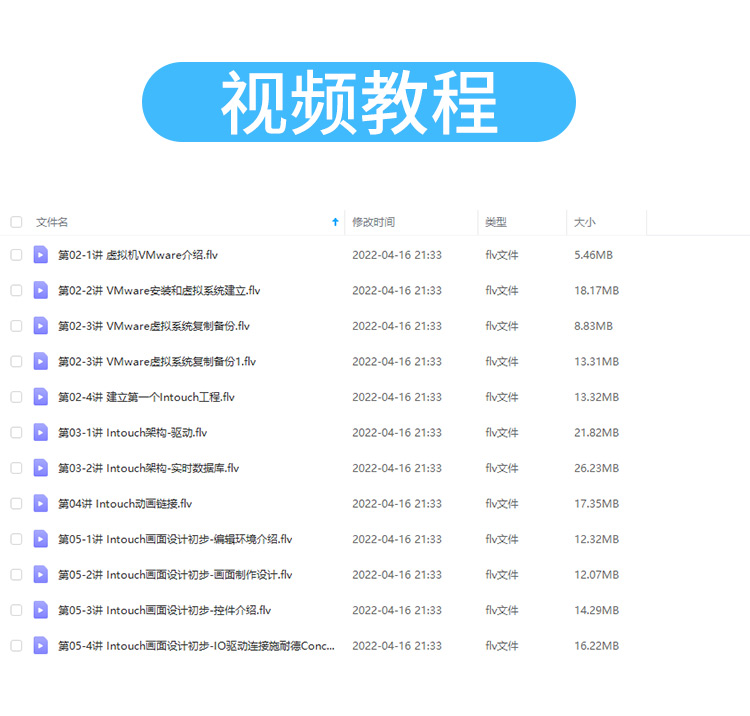The height and width of the screenshot is (716, 750).
Task: Open file 第05-3讲 Intouch画面设计初步-控件介绍.flv
Action: 165,610
